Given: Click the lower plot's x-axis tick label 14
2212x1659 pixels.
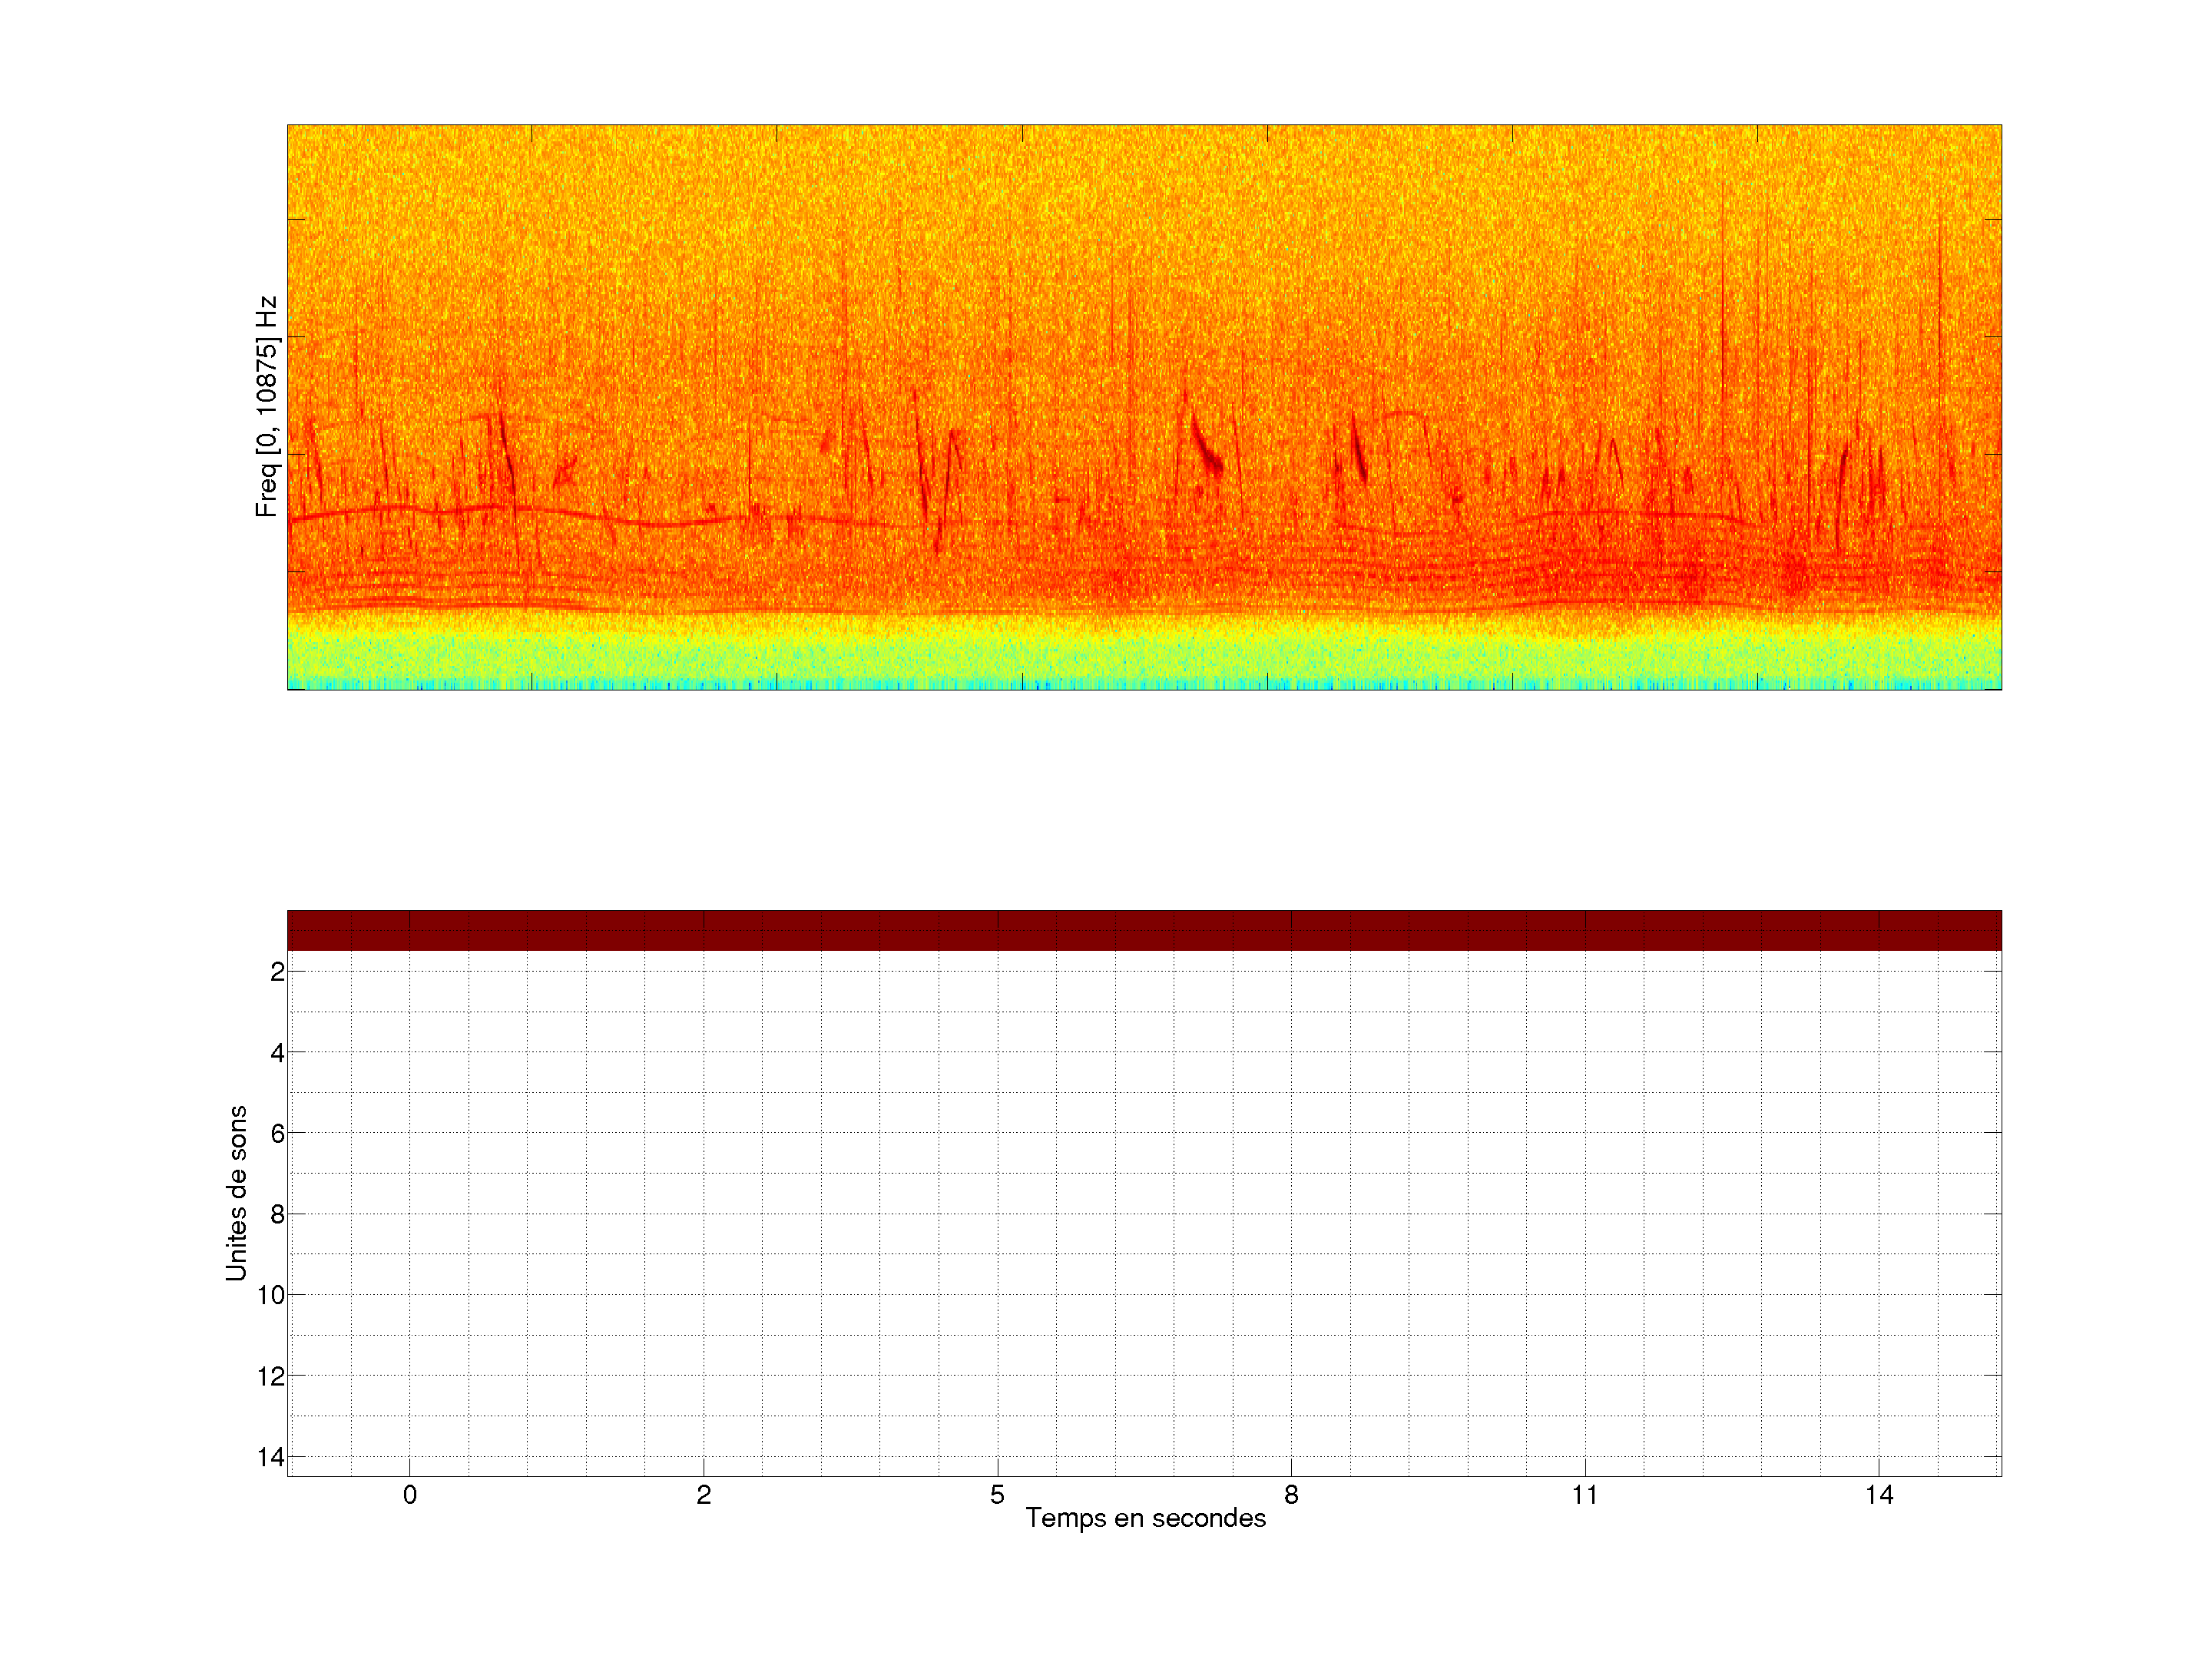Looking at the screenshot, I should pos(1879,1495).
